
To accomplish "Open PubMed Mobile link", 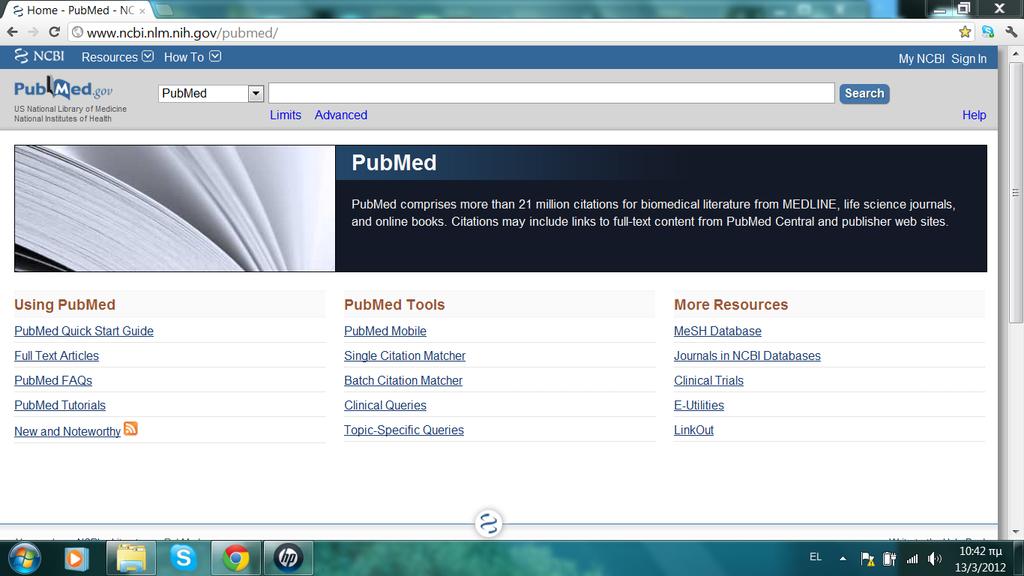I will tap(385, 331).
